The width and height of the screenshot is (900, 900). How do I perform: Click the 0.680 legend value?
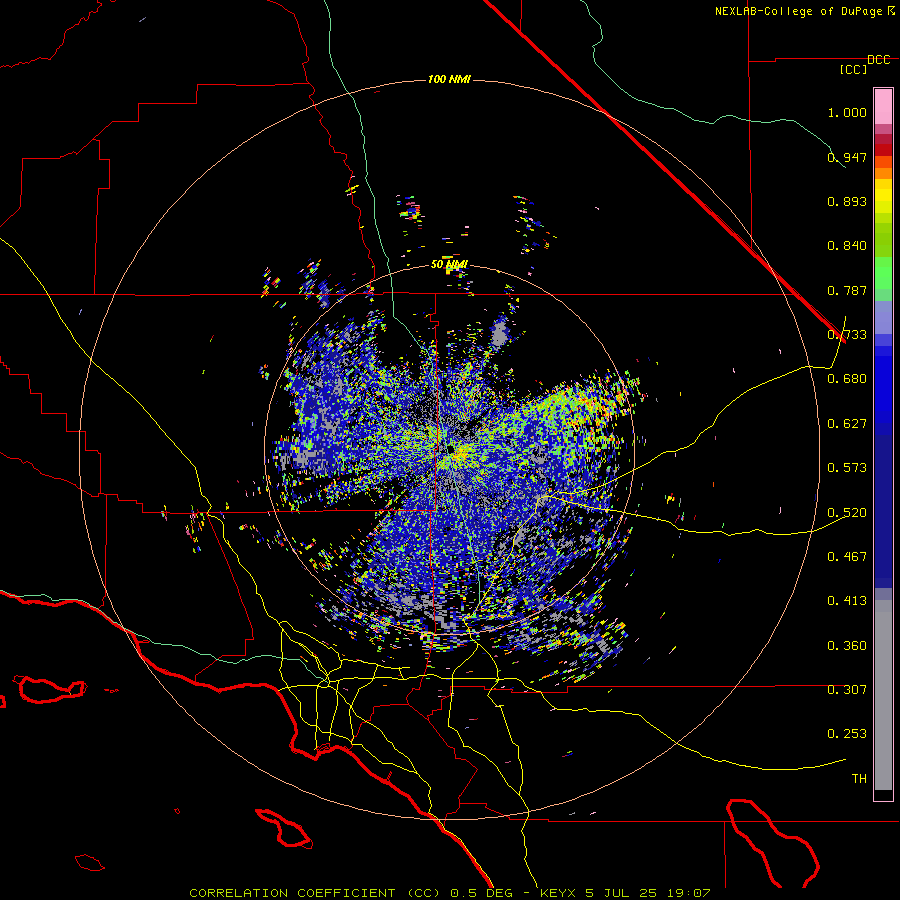847,379
